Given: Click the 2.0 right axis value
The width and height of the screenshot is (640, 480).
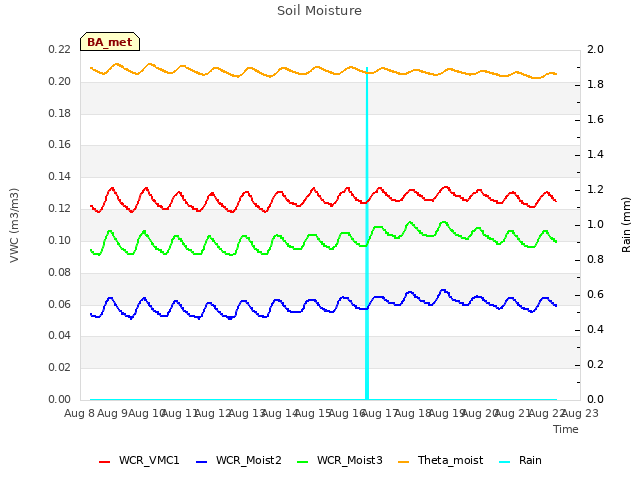Looking at the screenshot, I should 595,49.
